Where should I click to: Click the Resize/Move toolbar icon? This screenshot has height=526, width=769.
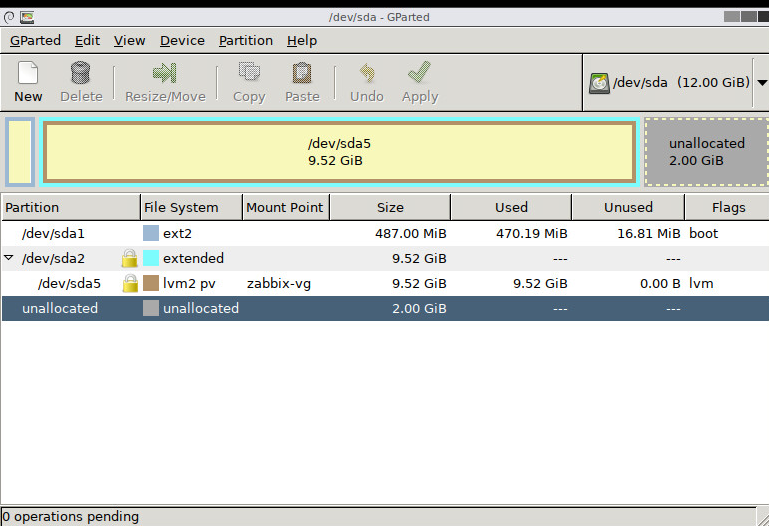pyautogui.click(x=165, y=73)
